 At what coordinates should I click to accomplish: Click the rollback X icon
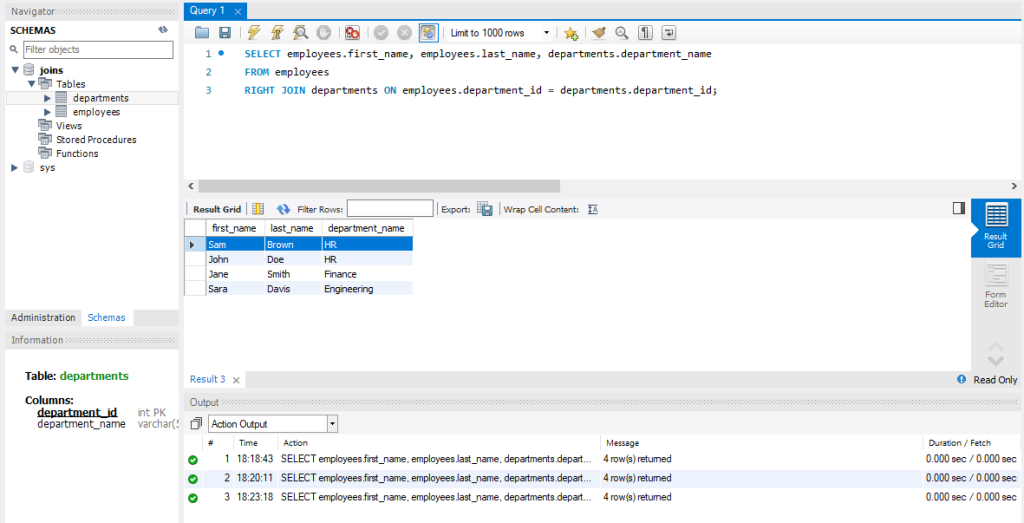pyautogui.click(x=405, y=33)
